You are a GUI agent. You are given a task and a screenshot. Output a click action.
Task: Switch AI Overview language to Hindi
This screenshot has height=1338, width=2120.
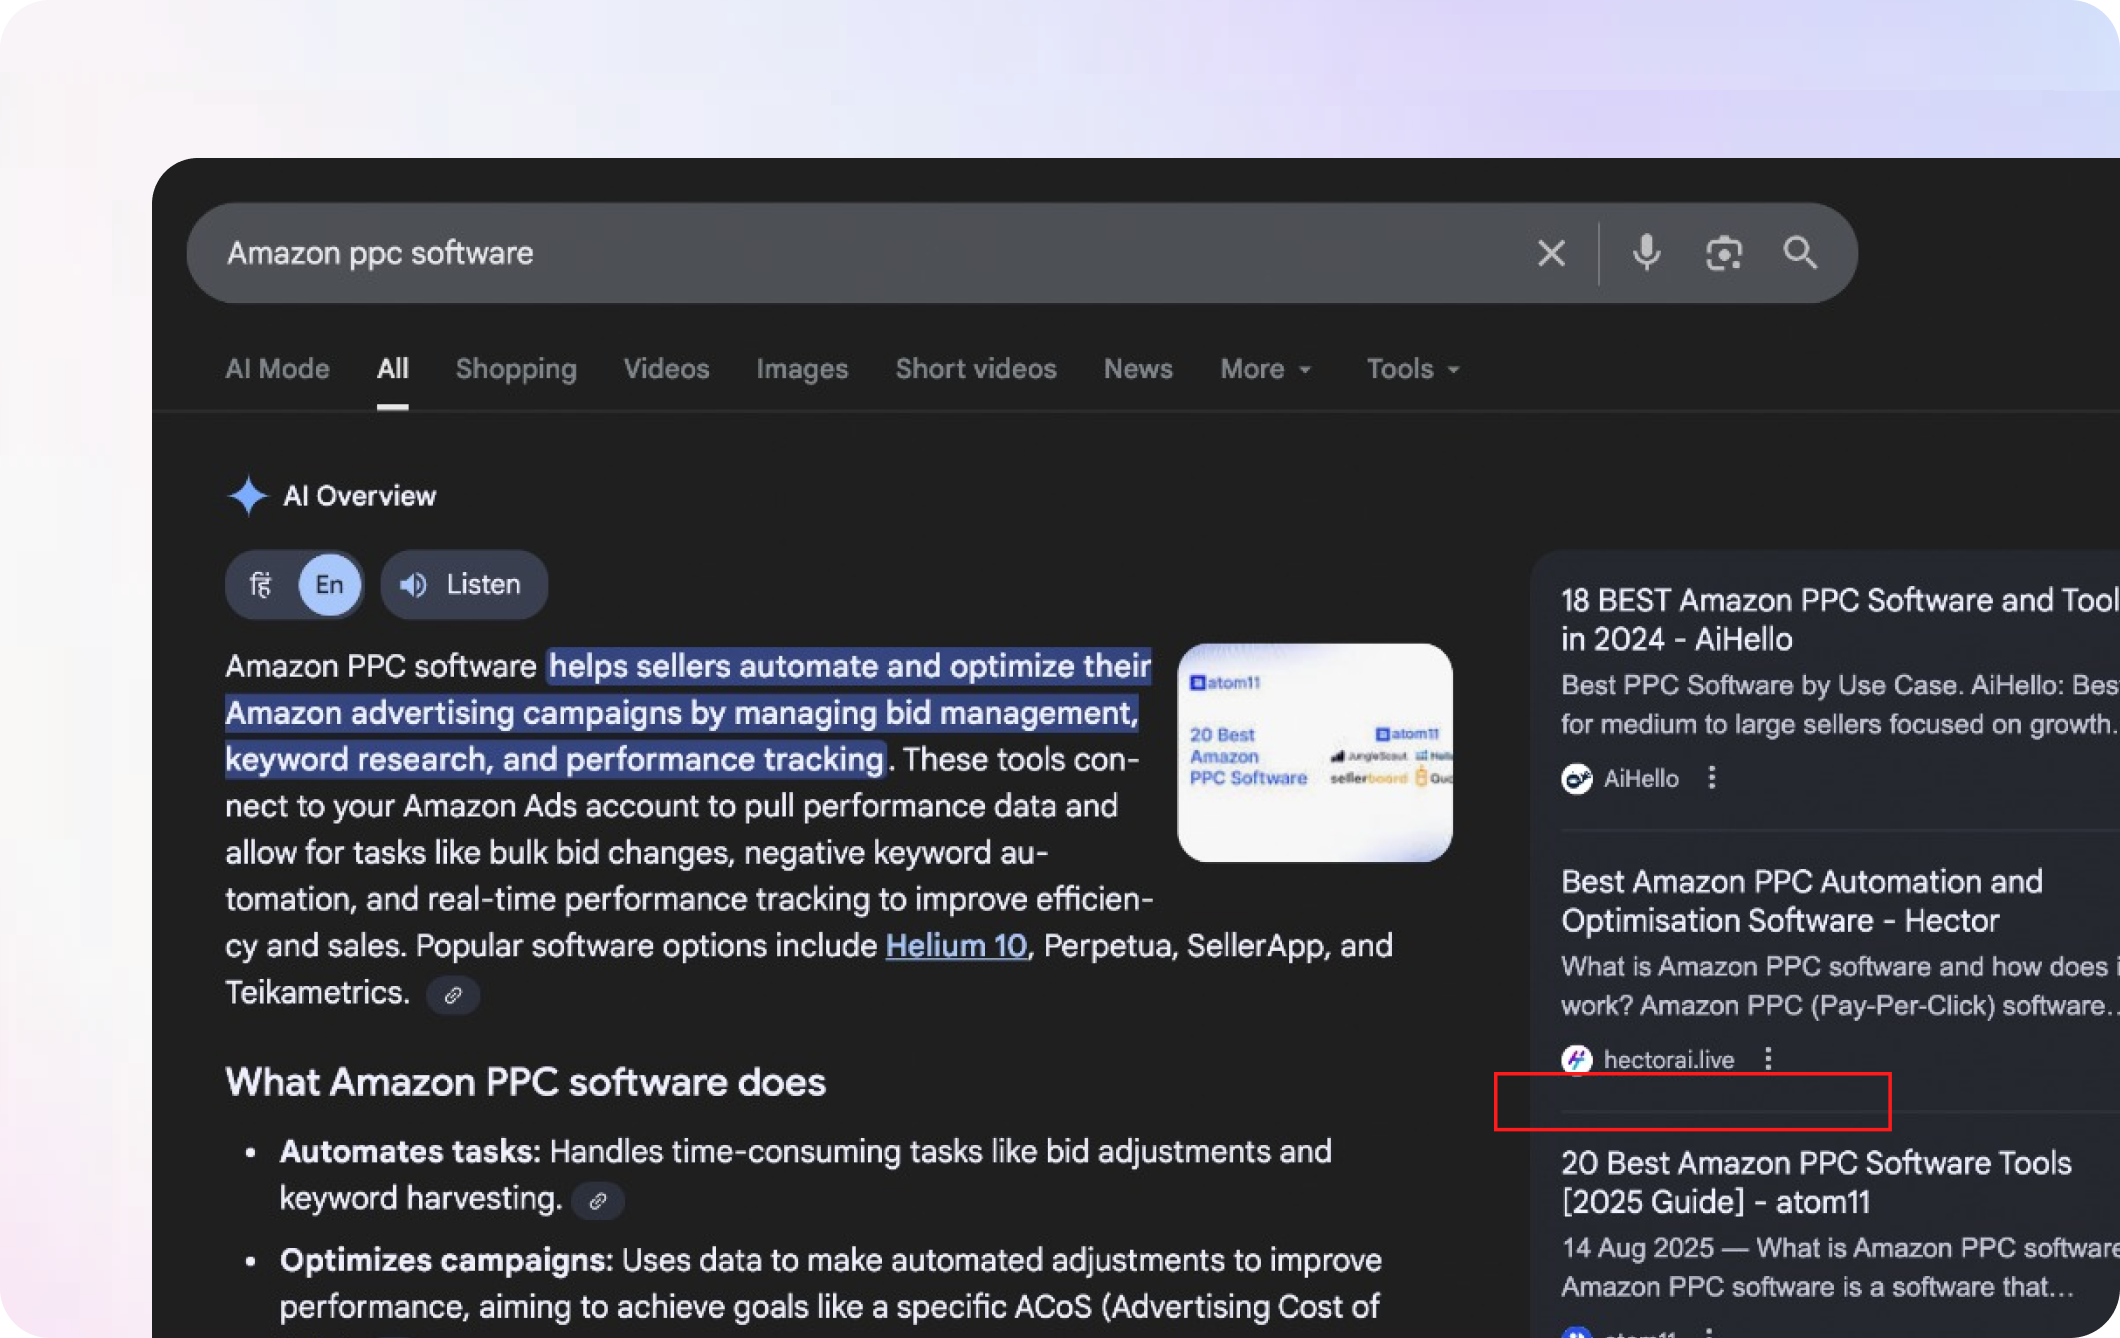pyautogui.click(x=260, y=585)
